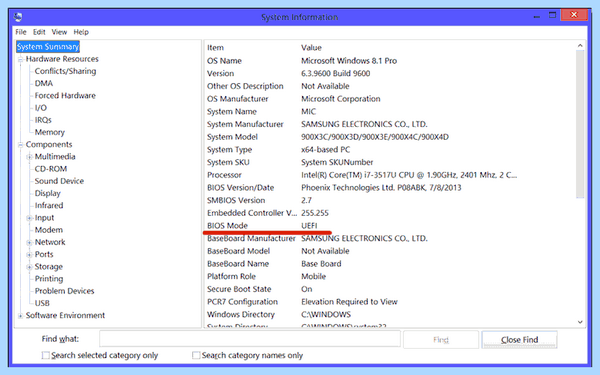Open Sound Device category
The height and width of the screenshot is (375, 600).
[x=59, y=181]
